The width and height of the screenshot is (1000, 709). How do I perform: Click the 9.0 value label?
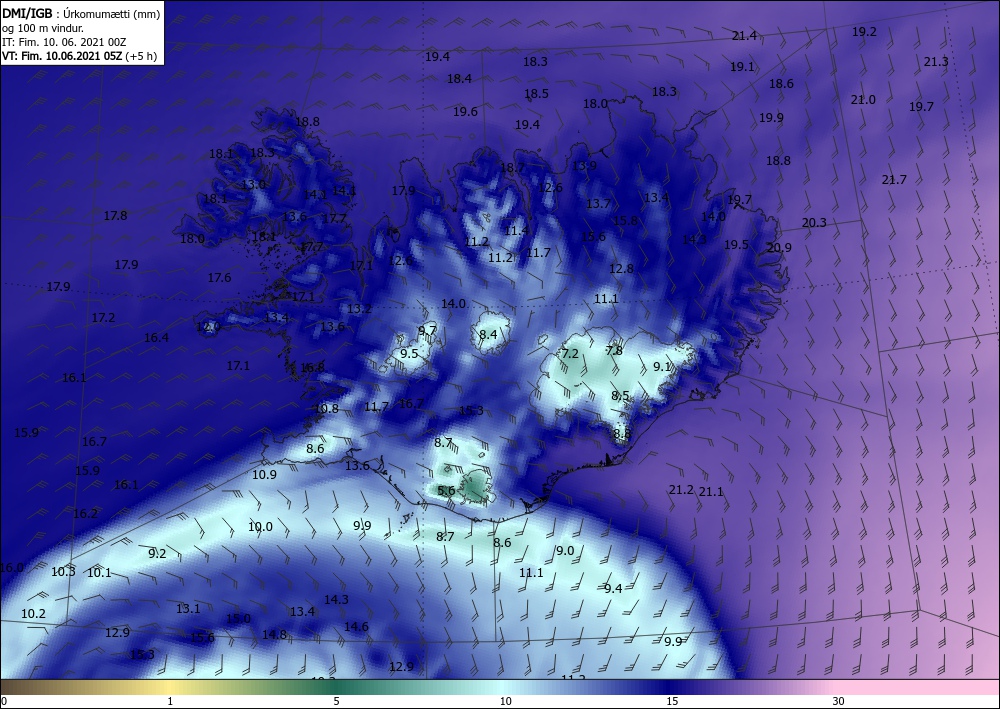565,552
